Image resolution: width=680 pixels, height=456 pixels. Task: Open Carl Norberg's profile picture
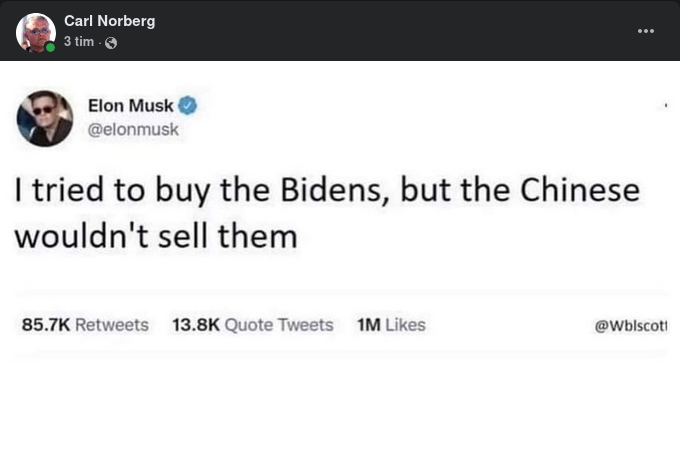(35, 32)
